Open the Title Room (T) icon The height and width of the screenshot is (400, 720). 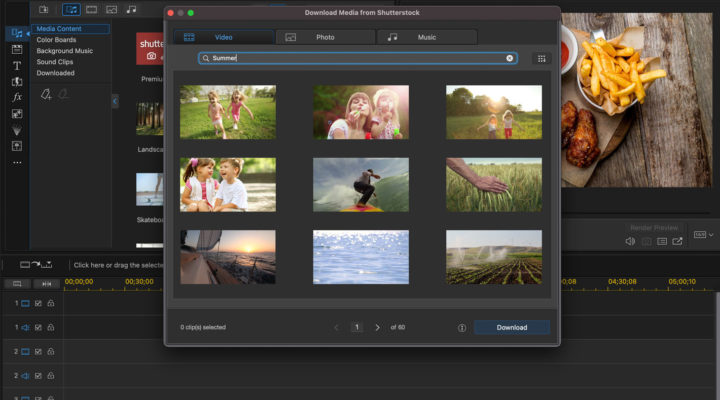17,66
